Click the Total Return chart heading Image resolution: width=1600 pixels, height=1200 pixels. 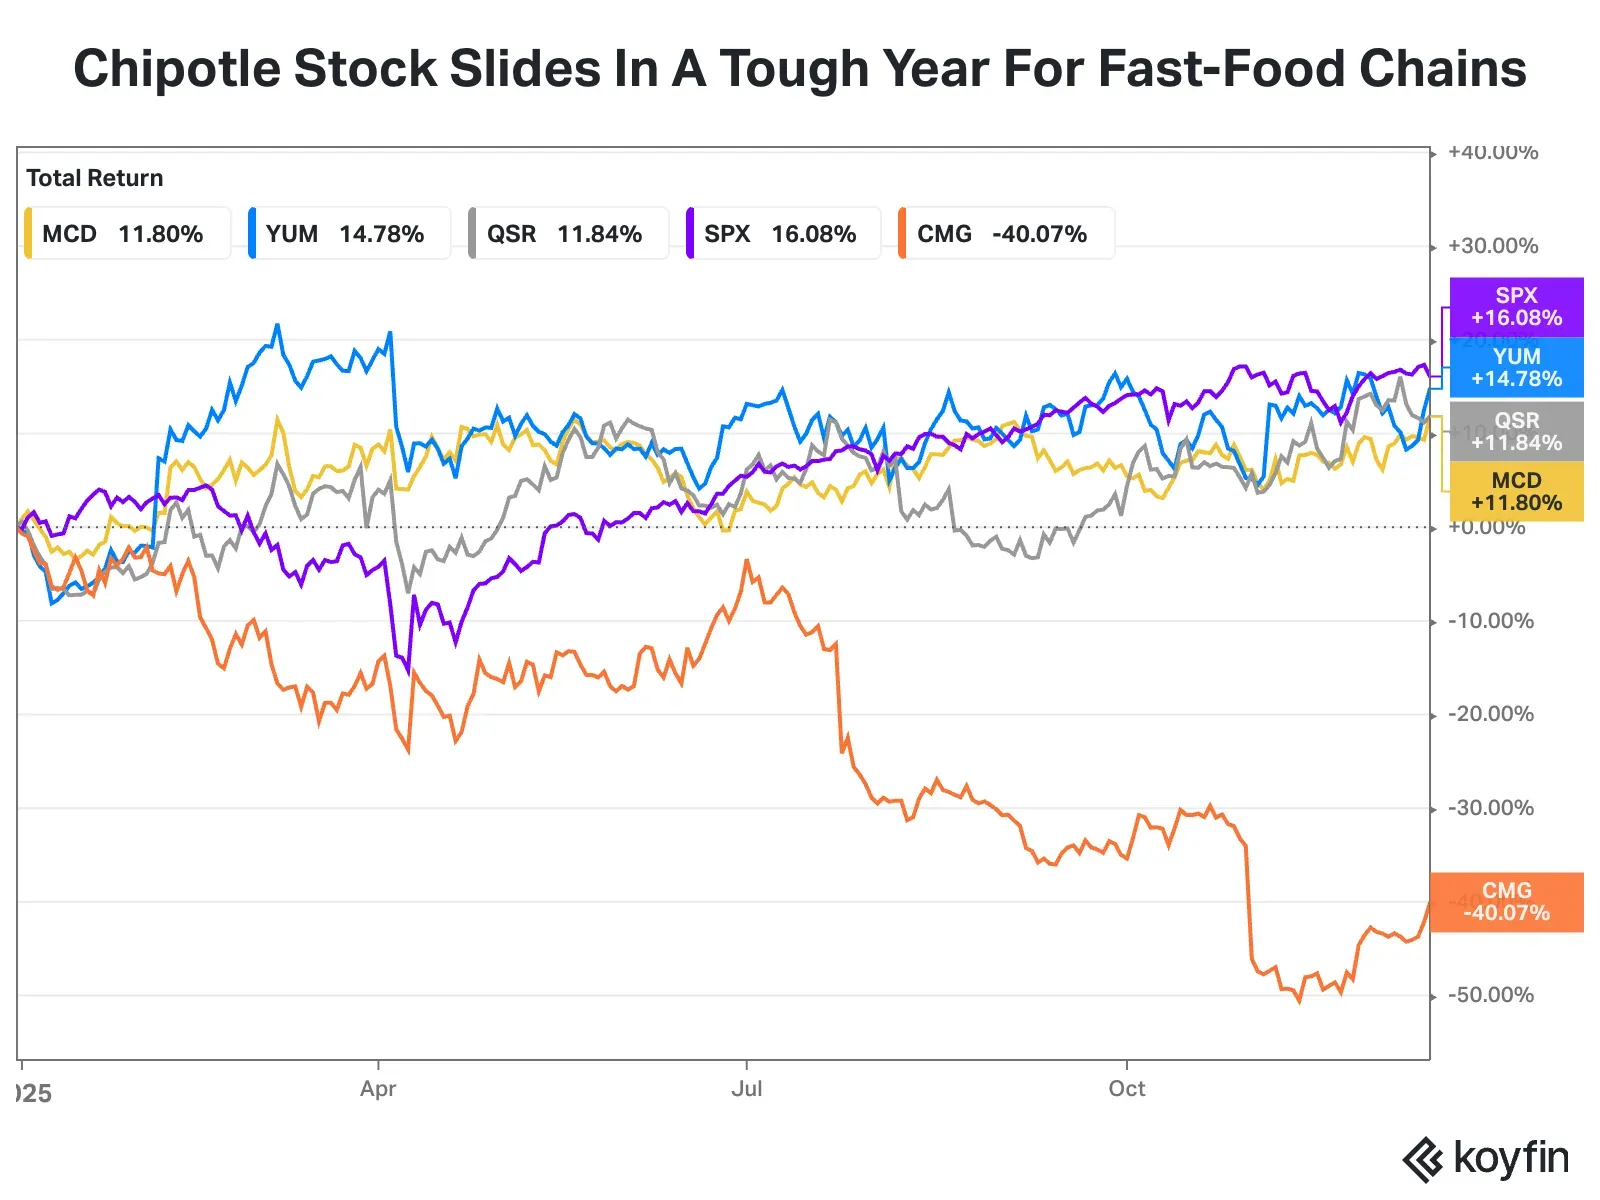pos(95,178)
